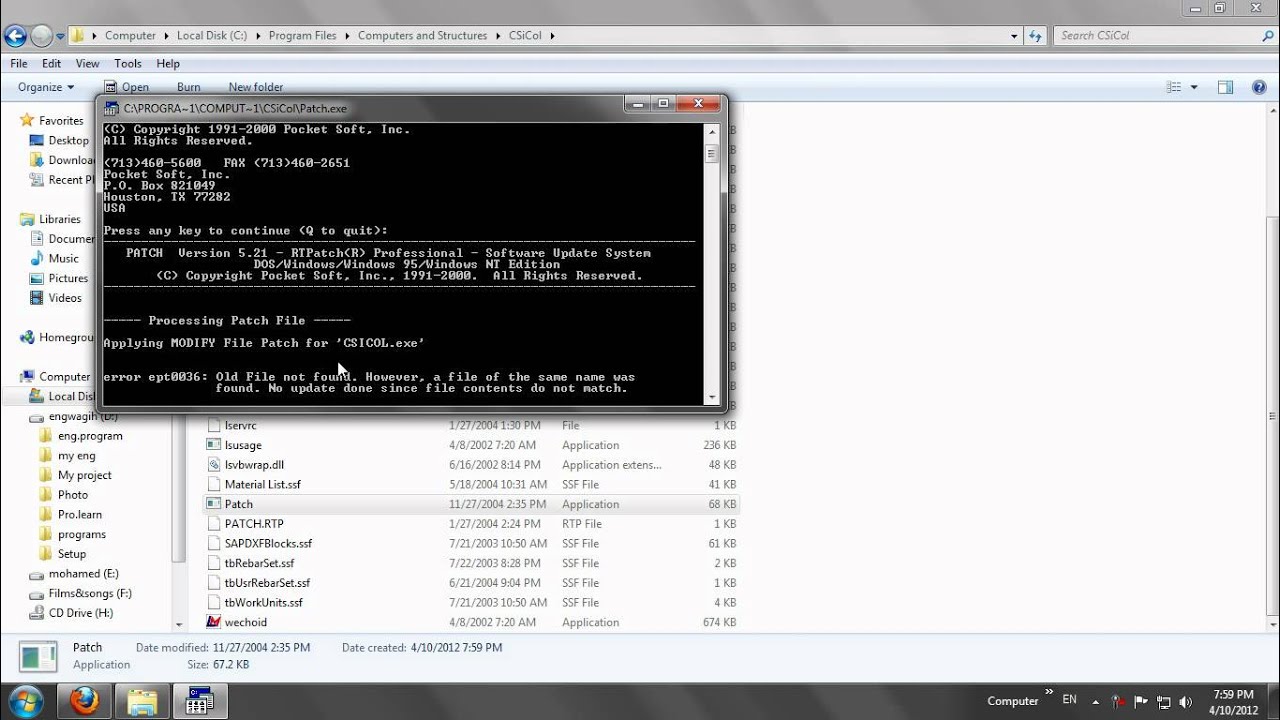Click the wechoid application icon

[x=213, y=622]
